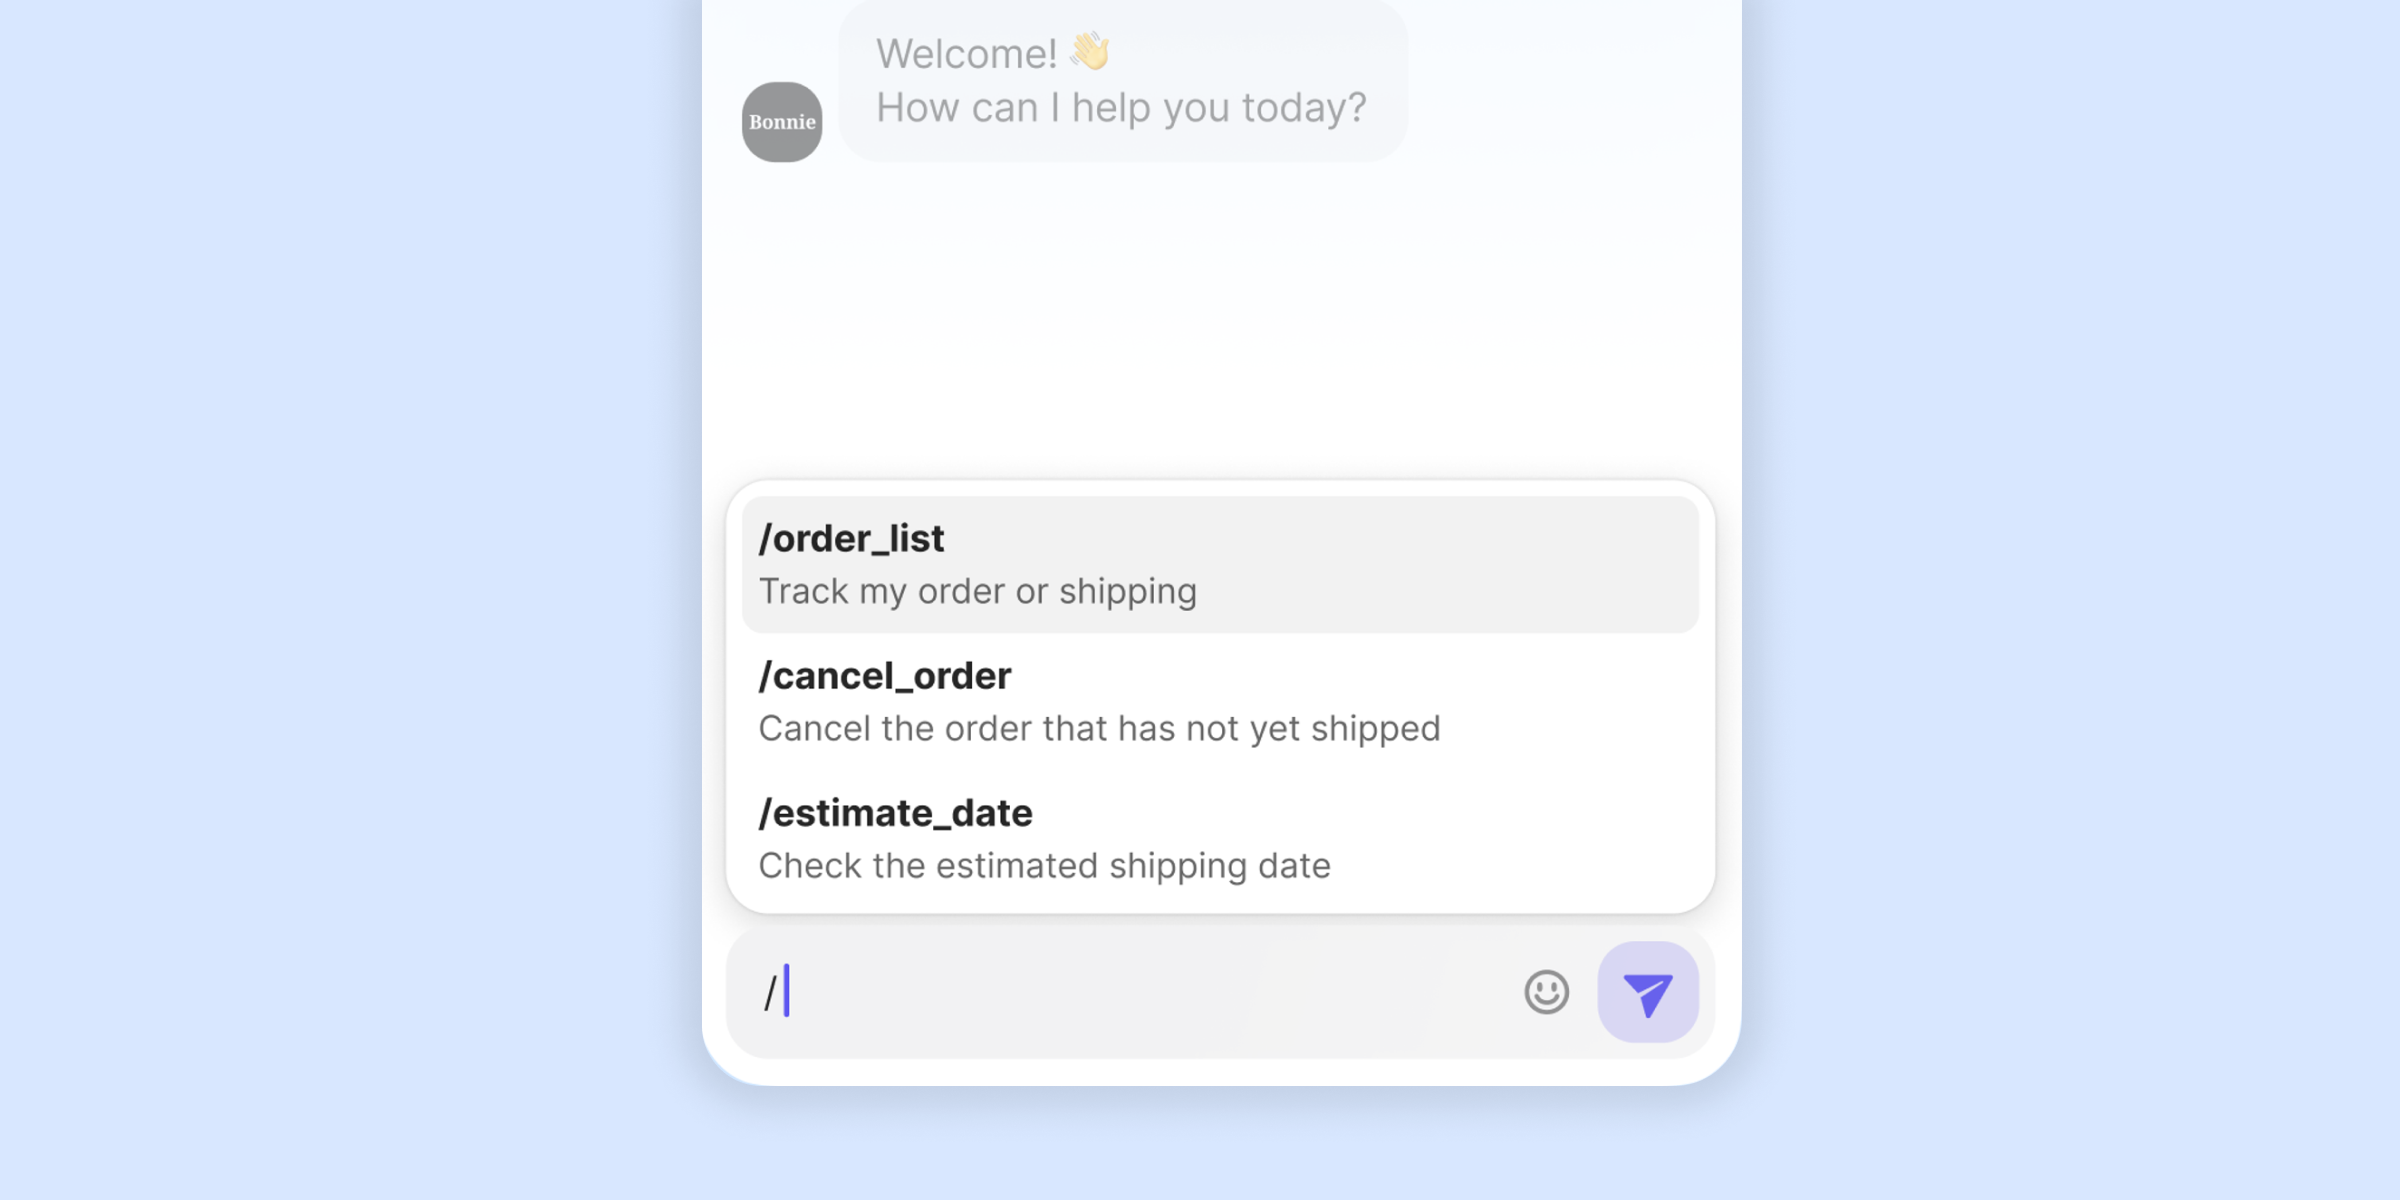The image size is (2400, 1200).
Task: Click the "Welcome!" greeting text
Action: 966,54
